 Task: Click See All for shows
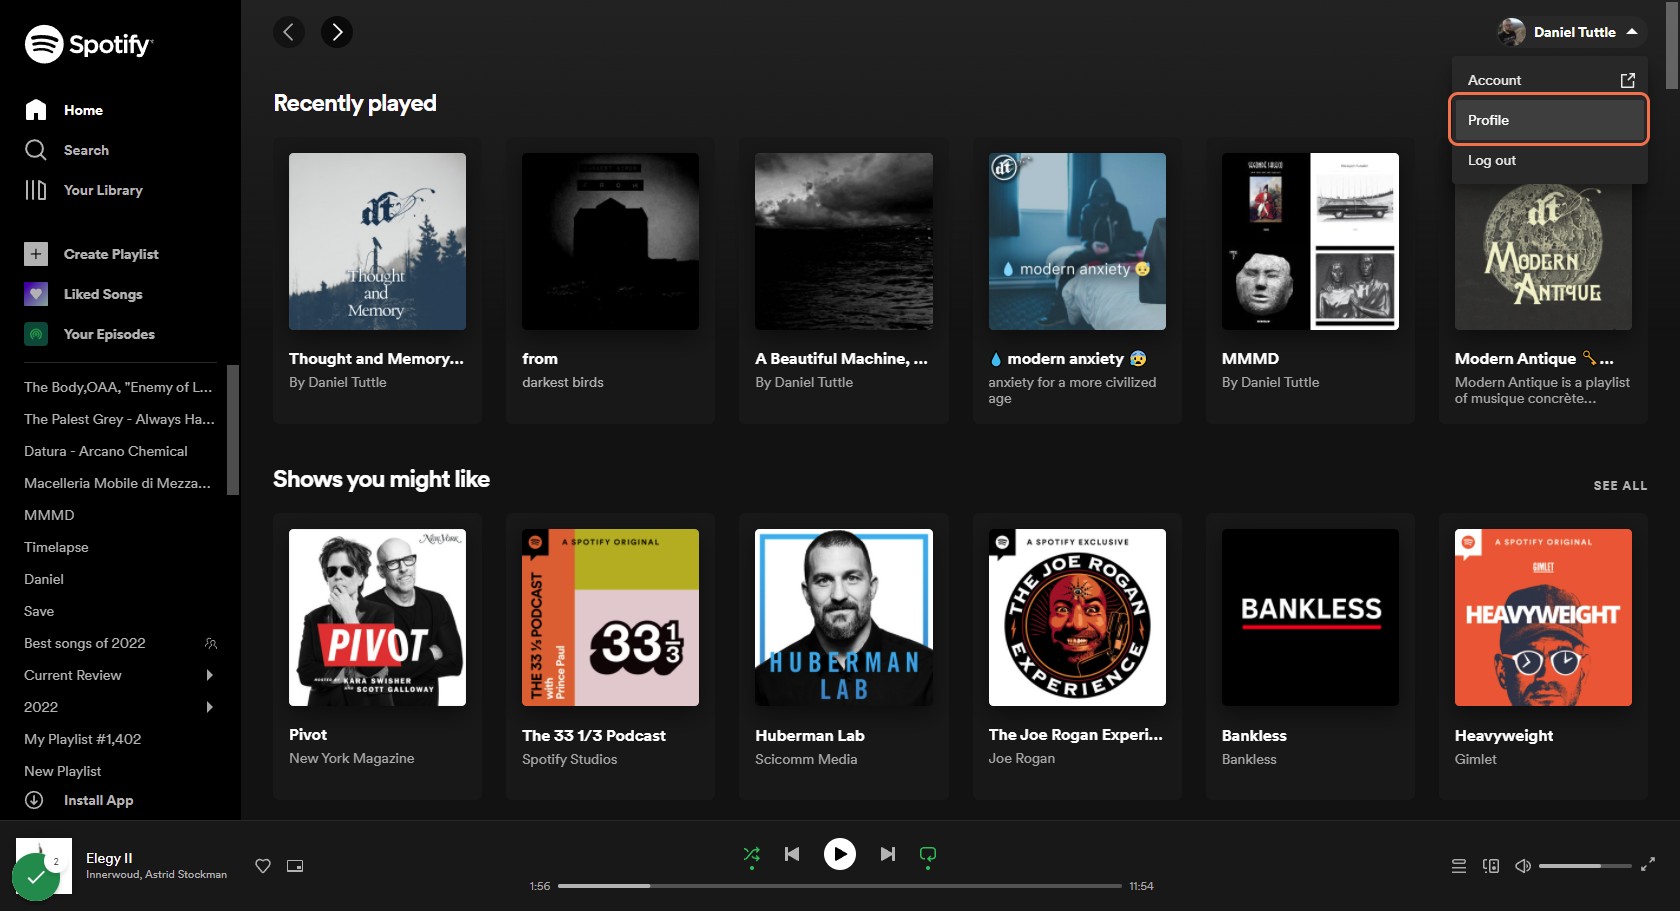point(1620,486)
